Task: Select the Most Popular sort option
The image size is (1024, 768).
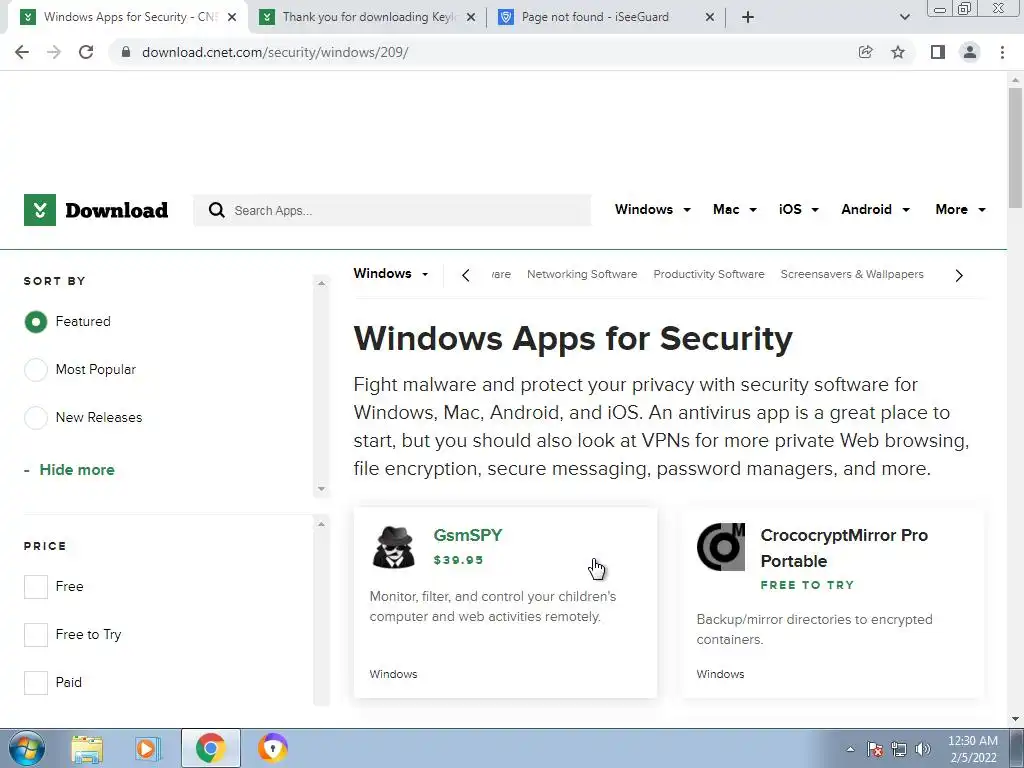Action: click(x=36, y=370)
